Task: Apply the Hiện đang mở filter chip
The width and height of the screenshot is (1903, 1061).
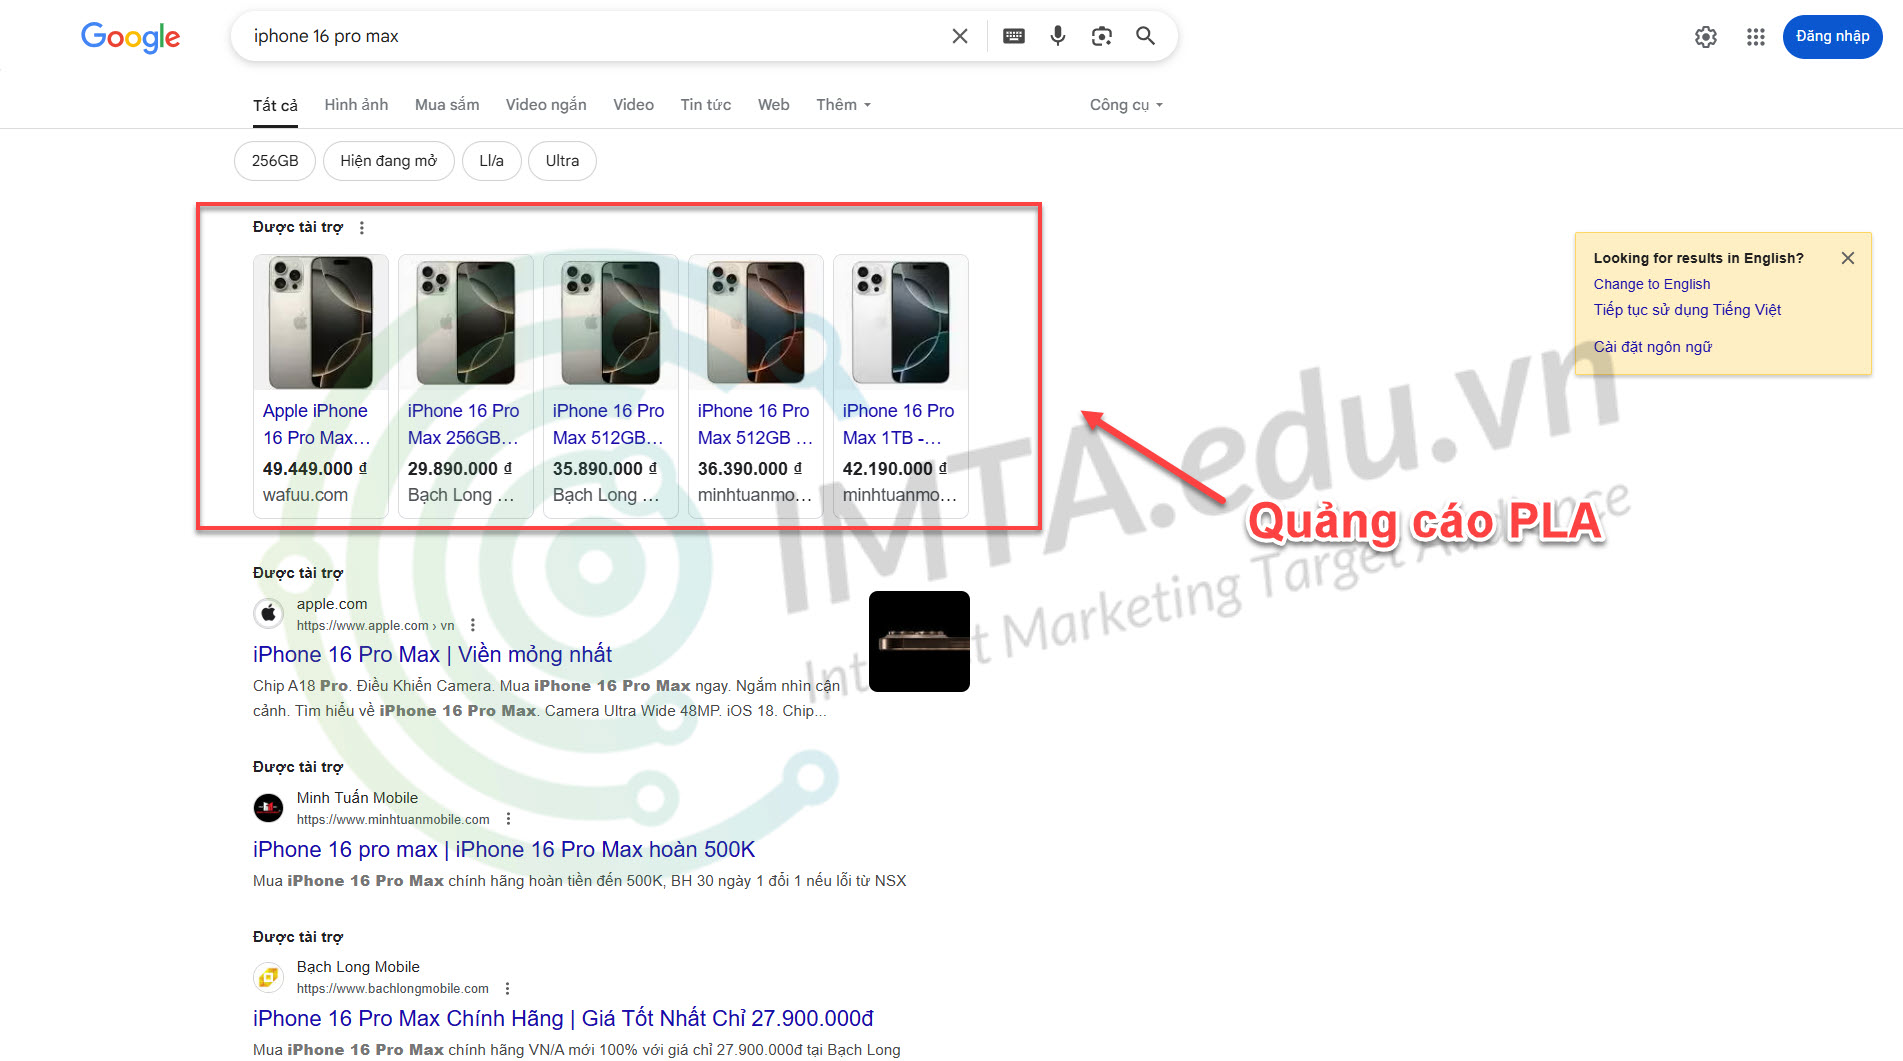Action: [388, 161]
